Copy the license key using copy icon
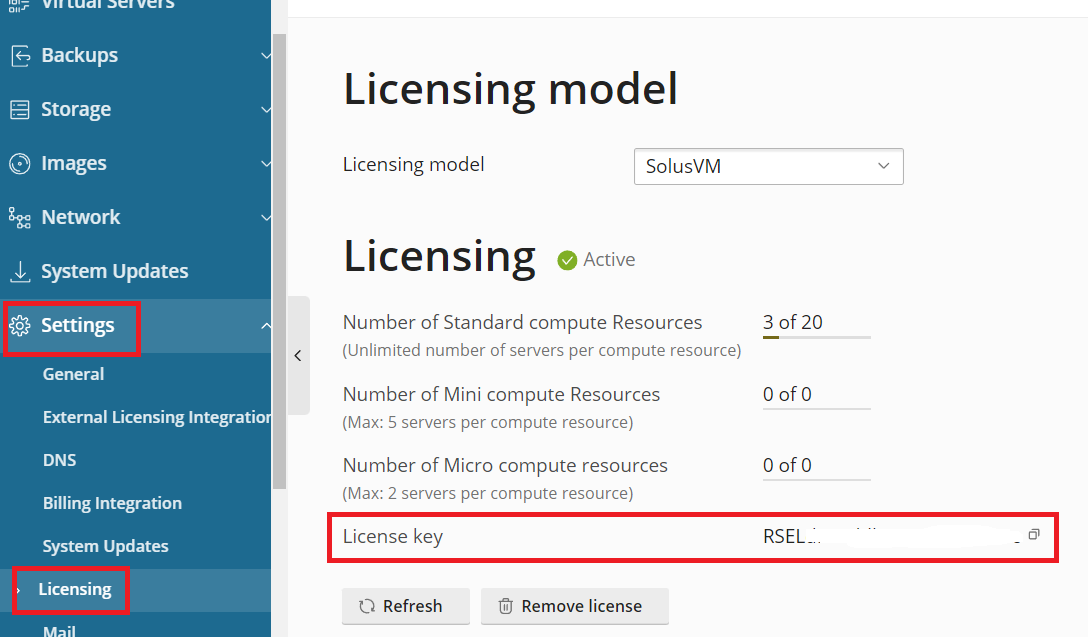Viewport: 1088px width, 637px height. click(x=1034, y=534)
